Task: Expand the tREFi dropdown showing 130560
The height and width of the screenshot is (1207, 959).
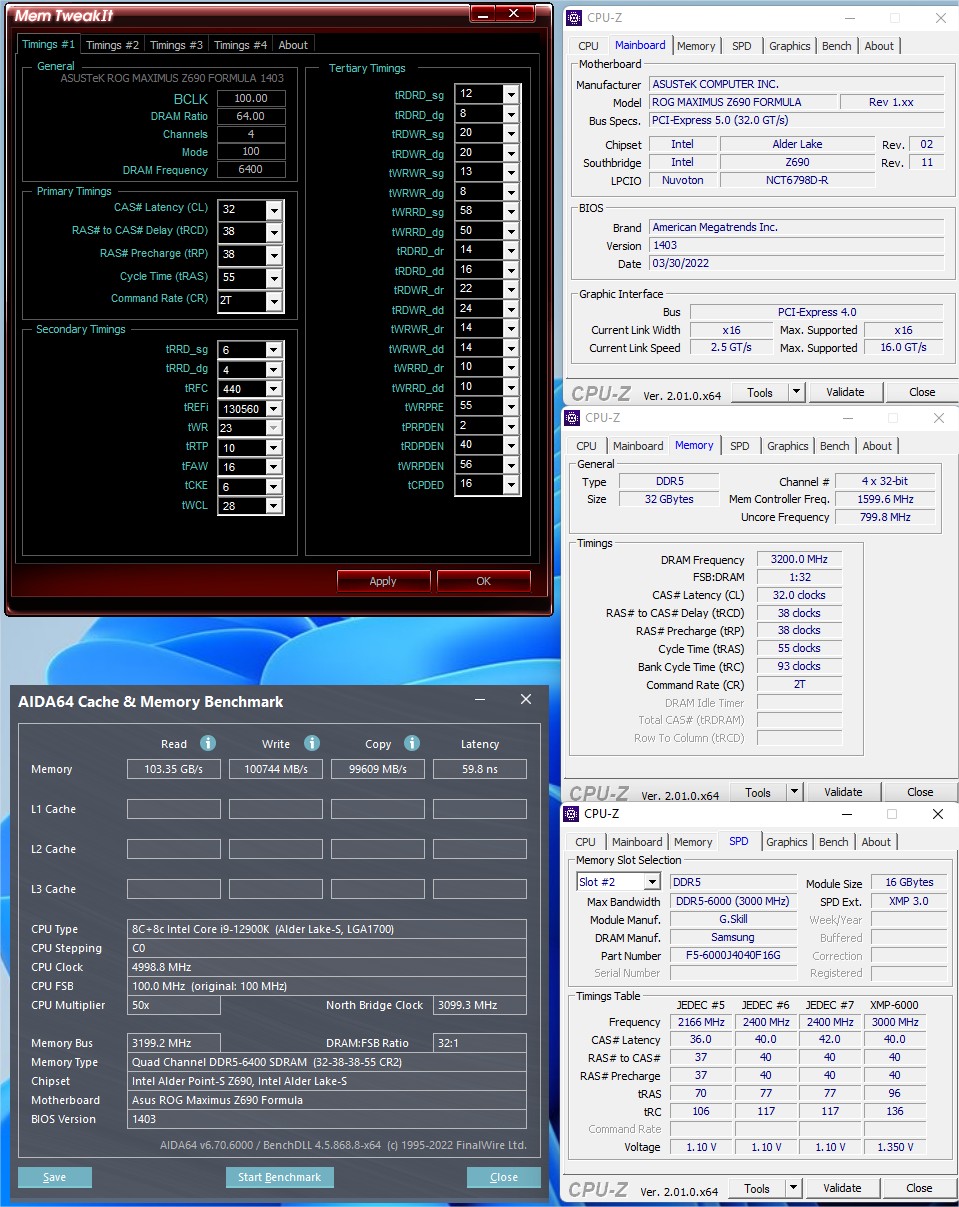Action: point(274,409)
